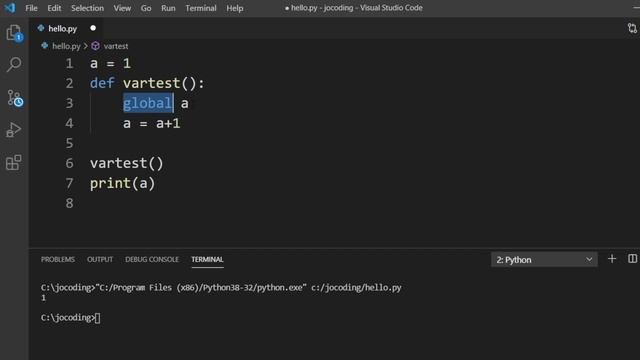
Task: Open the Extensions view
Action: (x=14, y=162)
